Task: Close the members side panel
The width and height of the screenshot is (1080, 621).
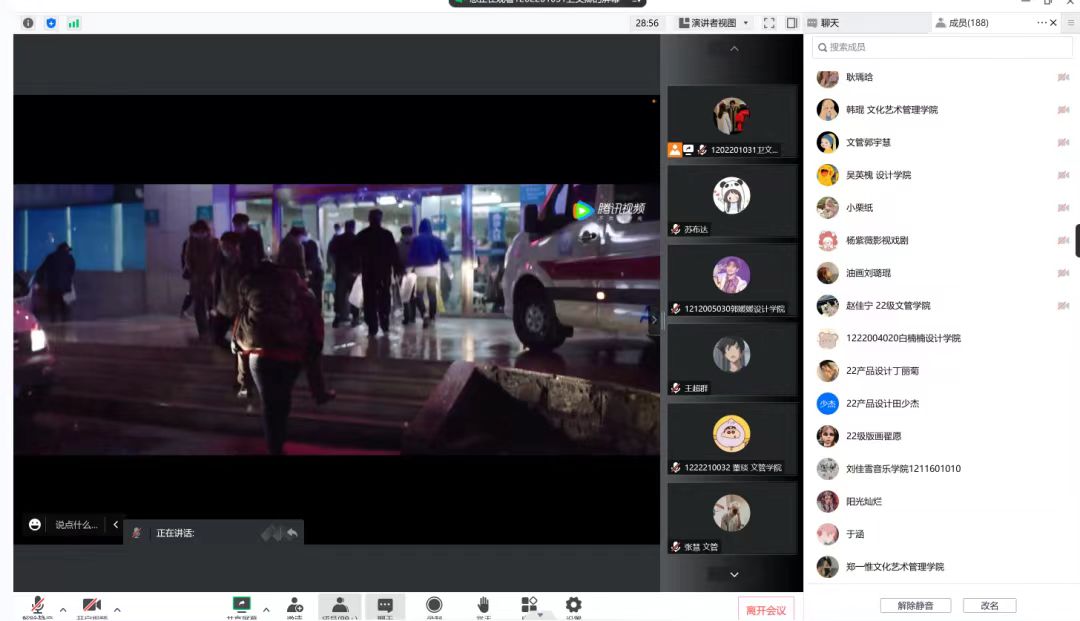Action: (x=1053, y=23)
